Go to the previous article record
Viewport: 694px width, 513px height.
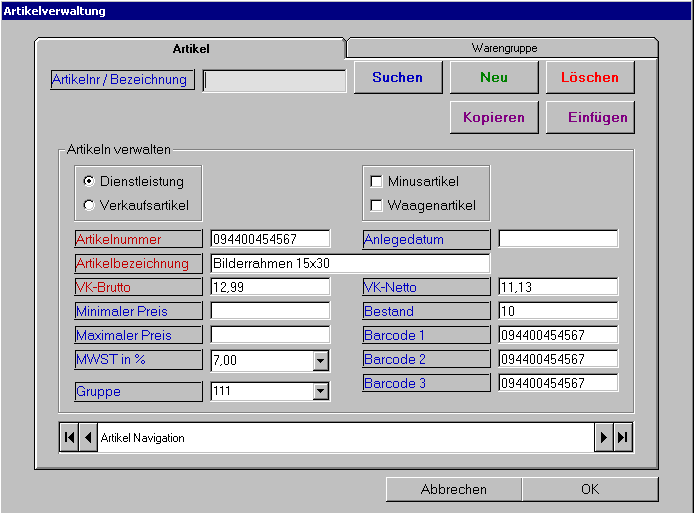pyautogui.click(x=87, y=438)
